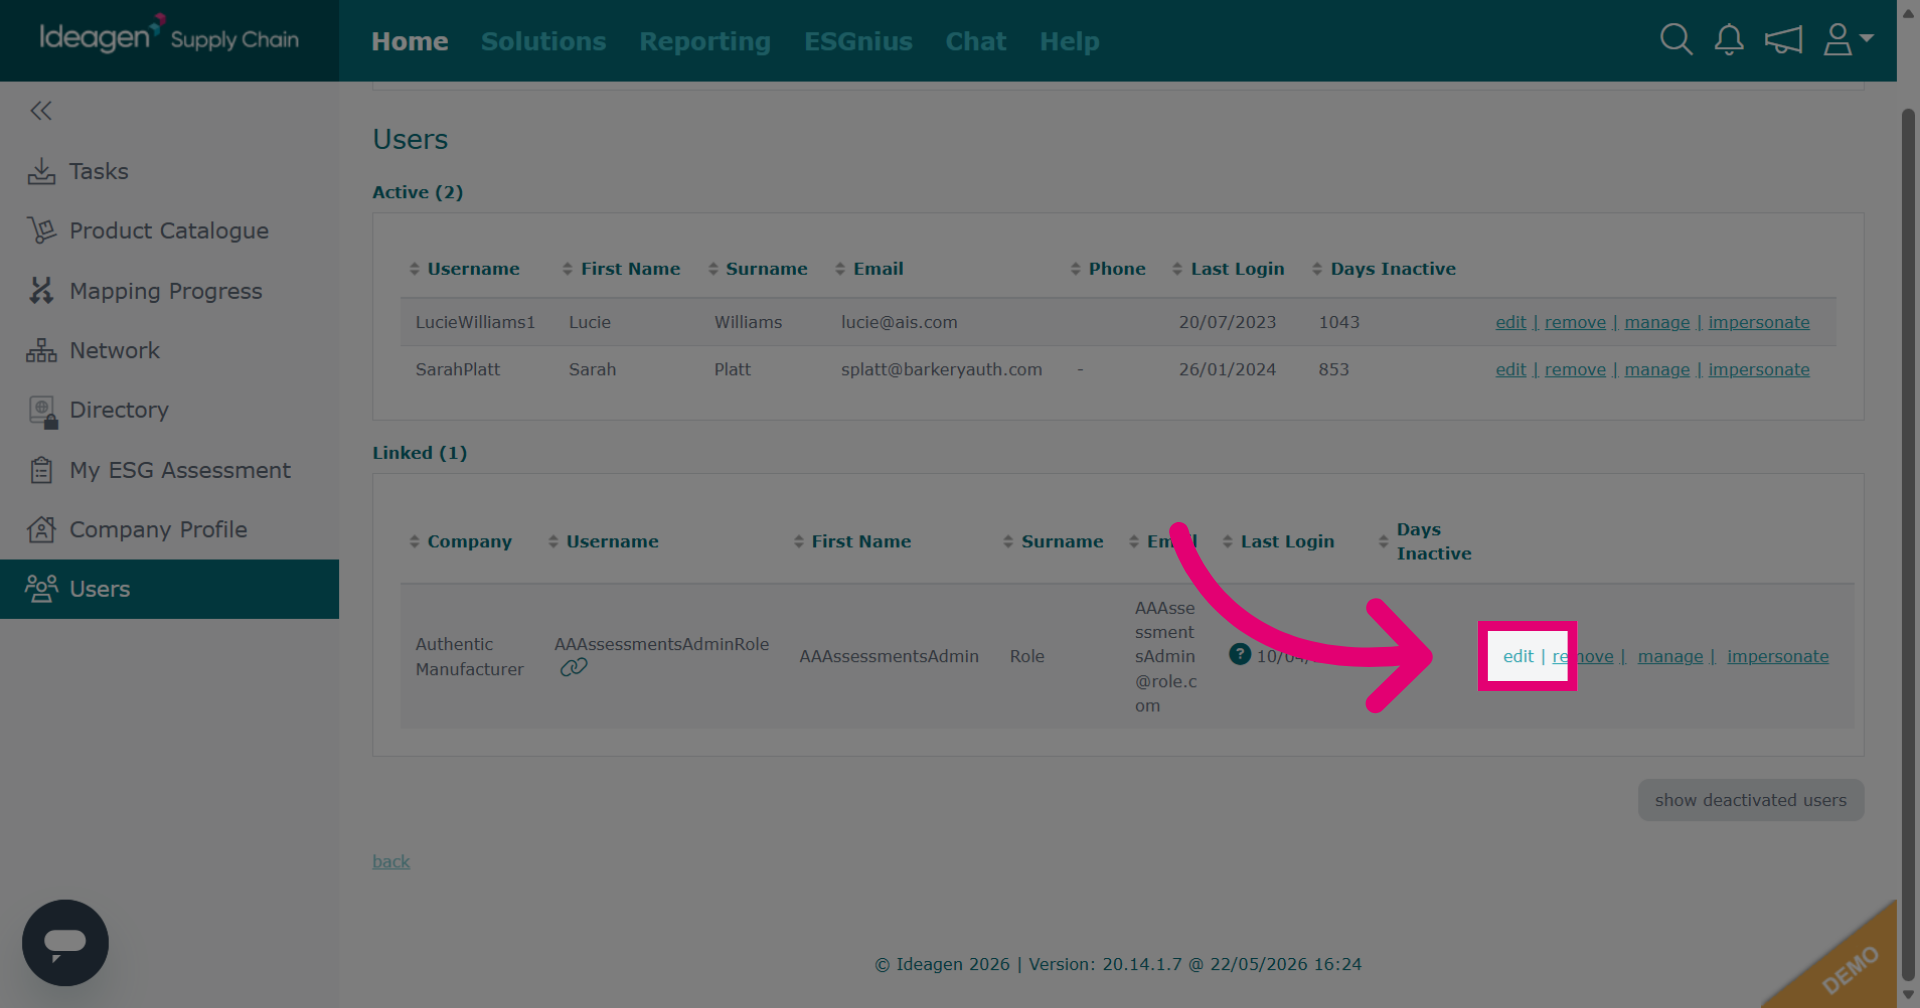Follow the back link
Screen dimensions: 1920x1008
point(391,861)
